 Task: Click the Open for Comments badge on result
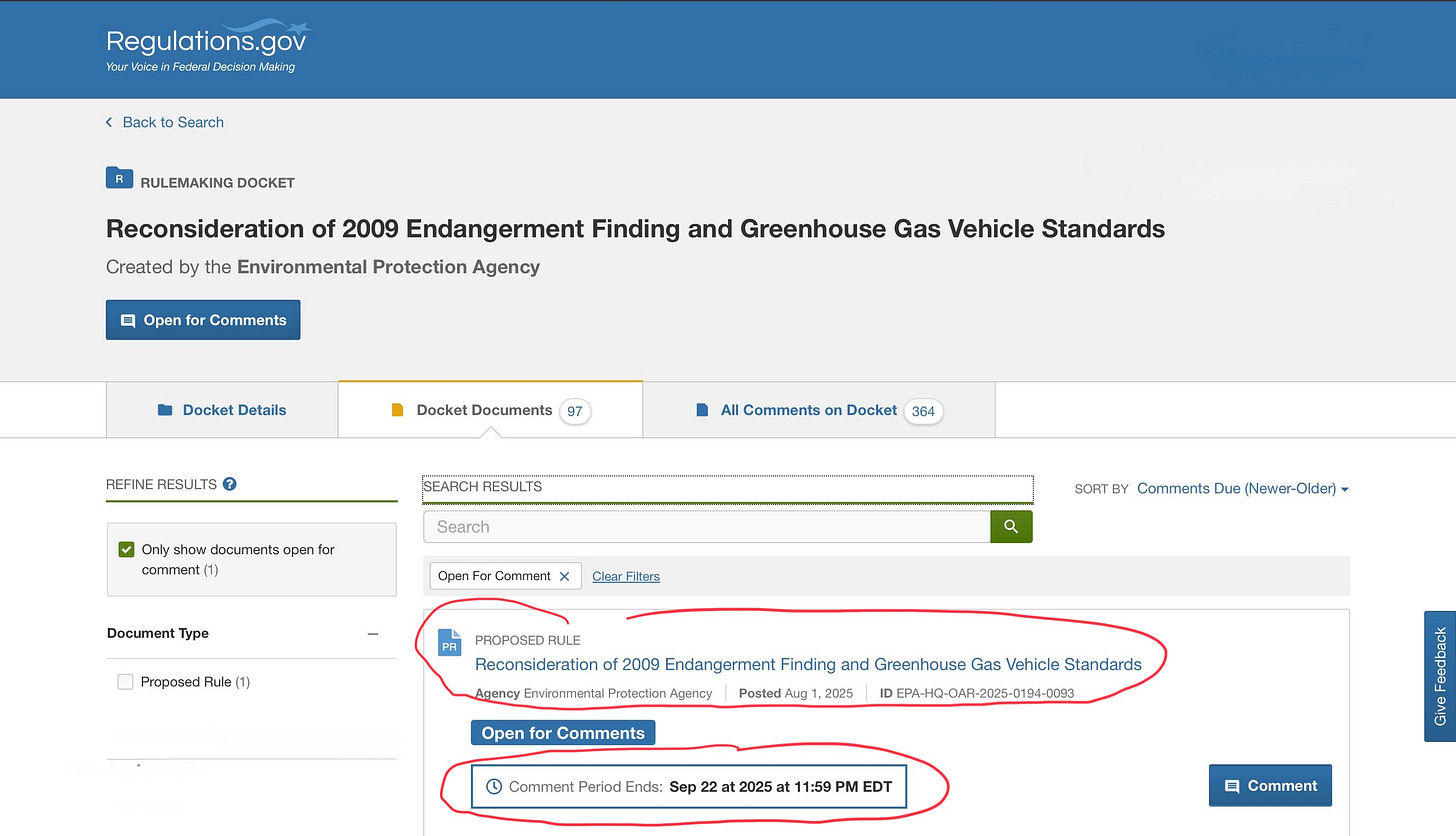click(563, 733)
